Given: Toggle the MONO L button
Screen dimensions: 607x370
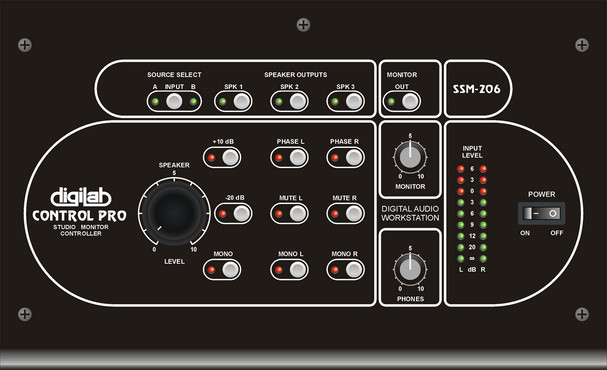Looking at the screenshot, I should click(298, 270).
